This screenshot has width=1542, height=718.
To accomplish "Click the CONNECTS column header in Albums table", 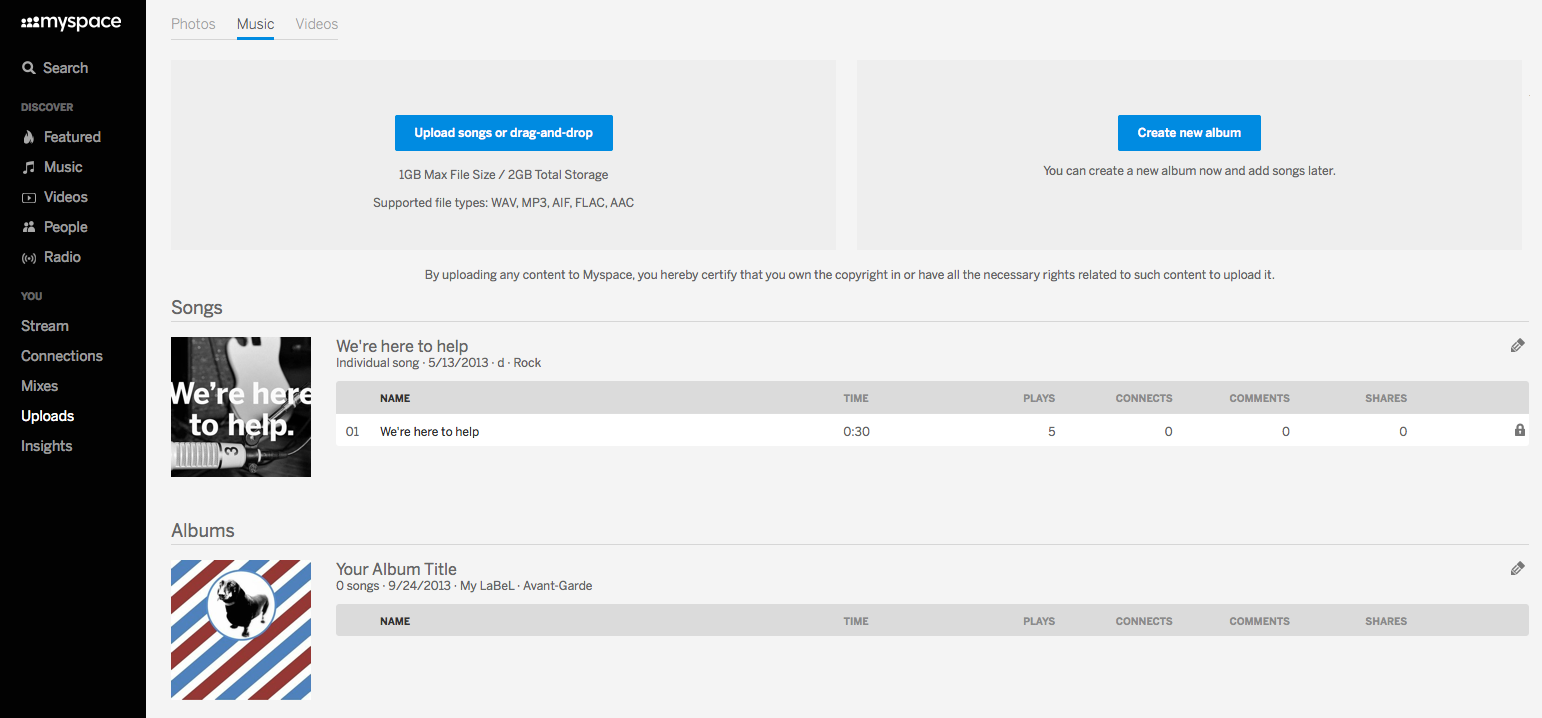I will [x=1144, y=621].
